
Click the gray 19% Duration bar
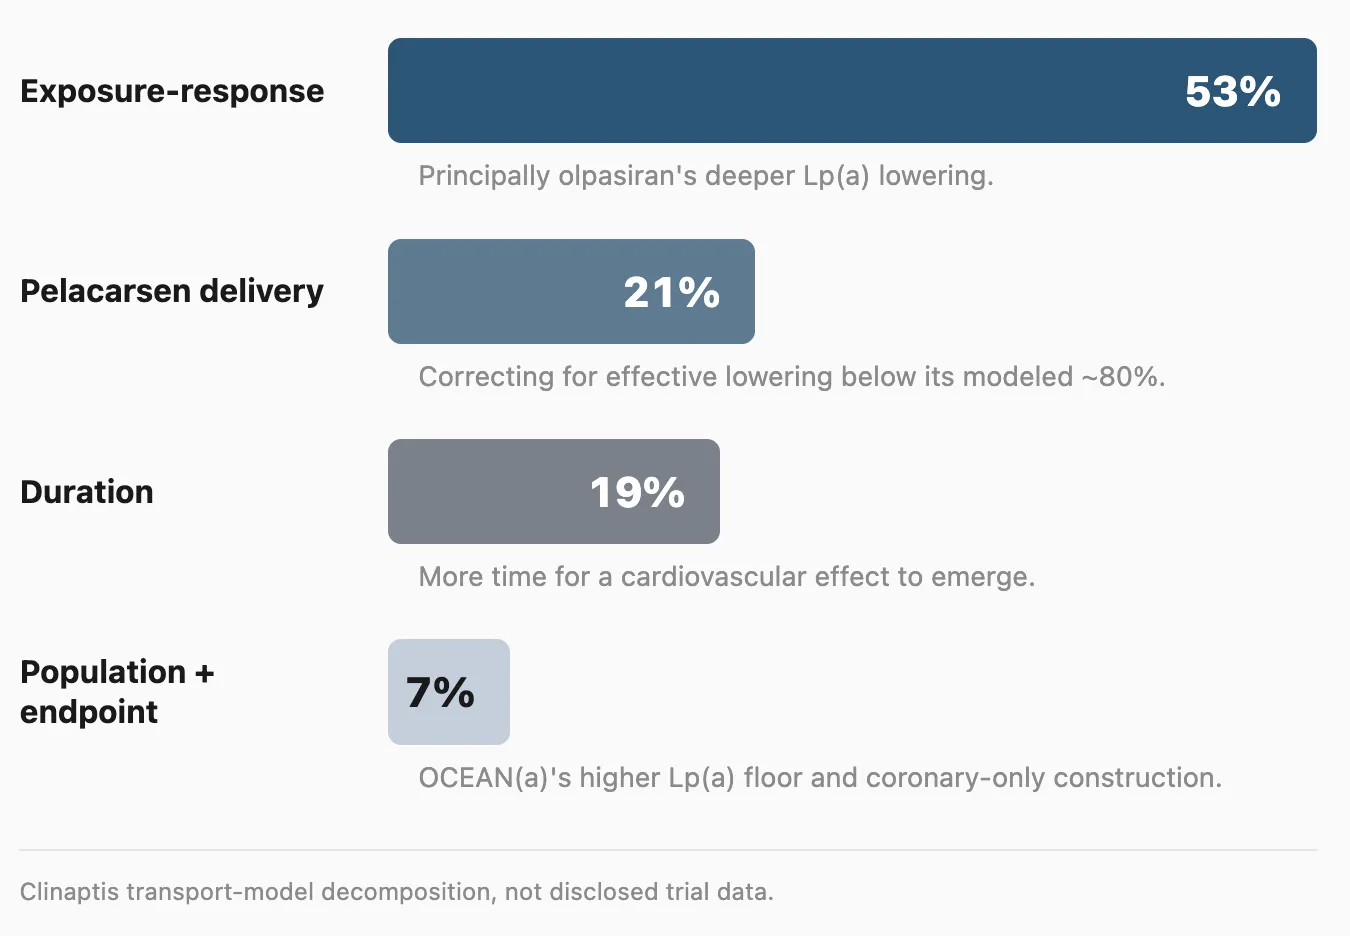[554, 491]
